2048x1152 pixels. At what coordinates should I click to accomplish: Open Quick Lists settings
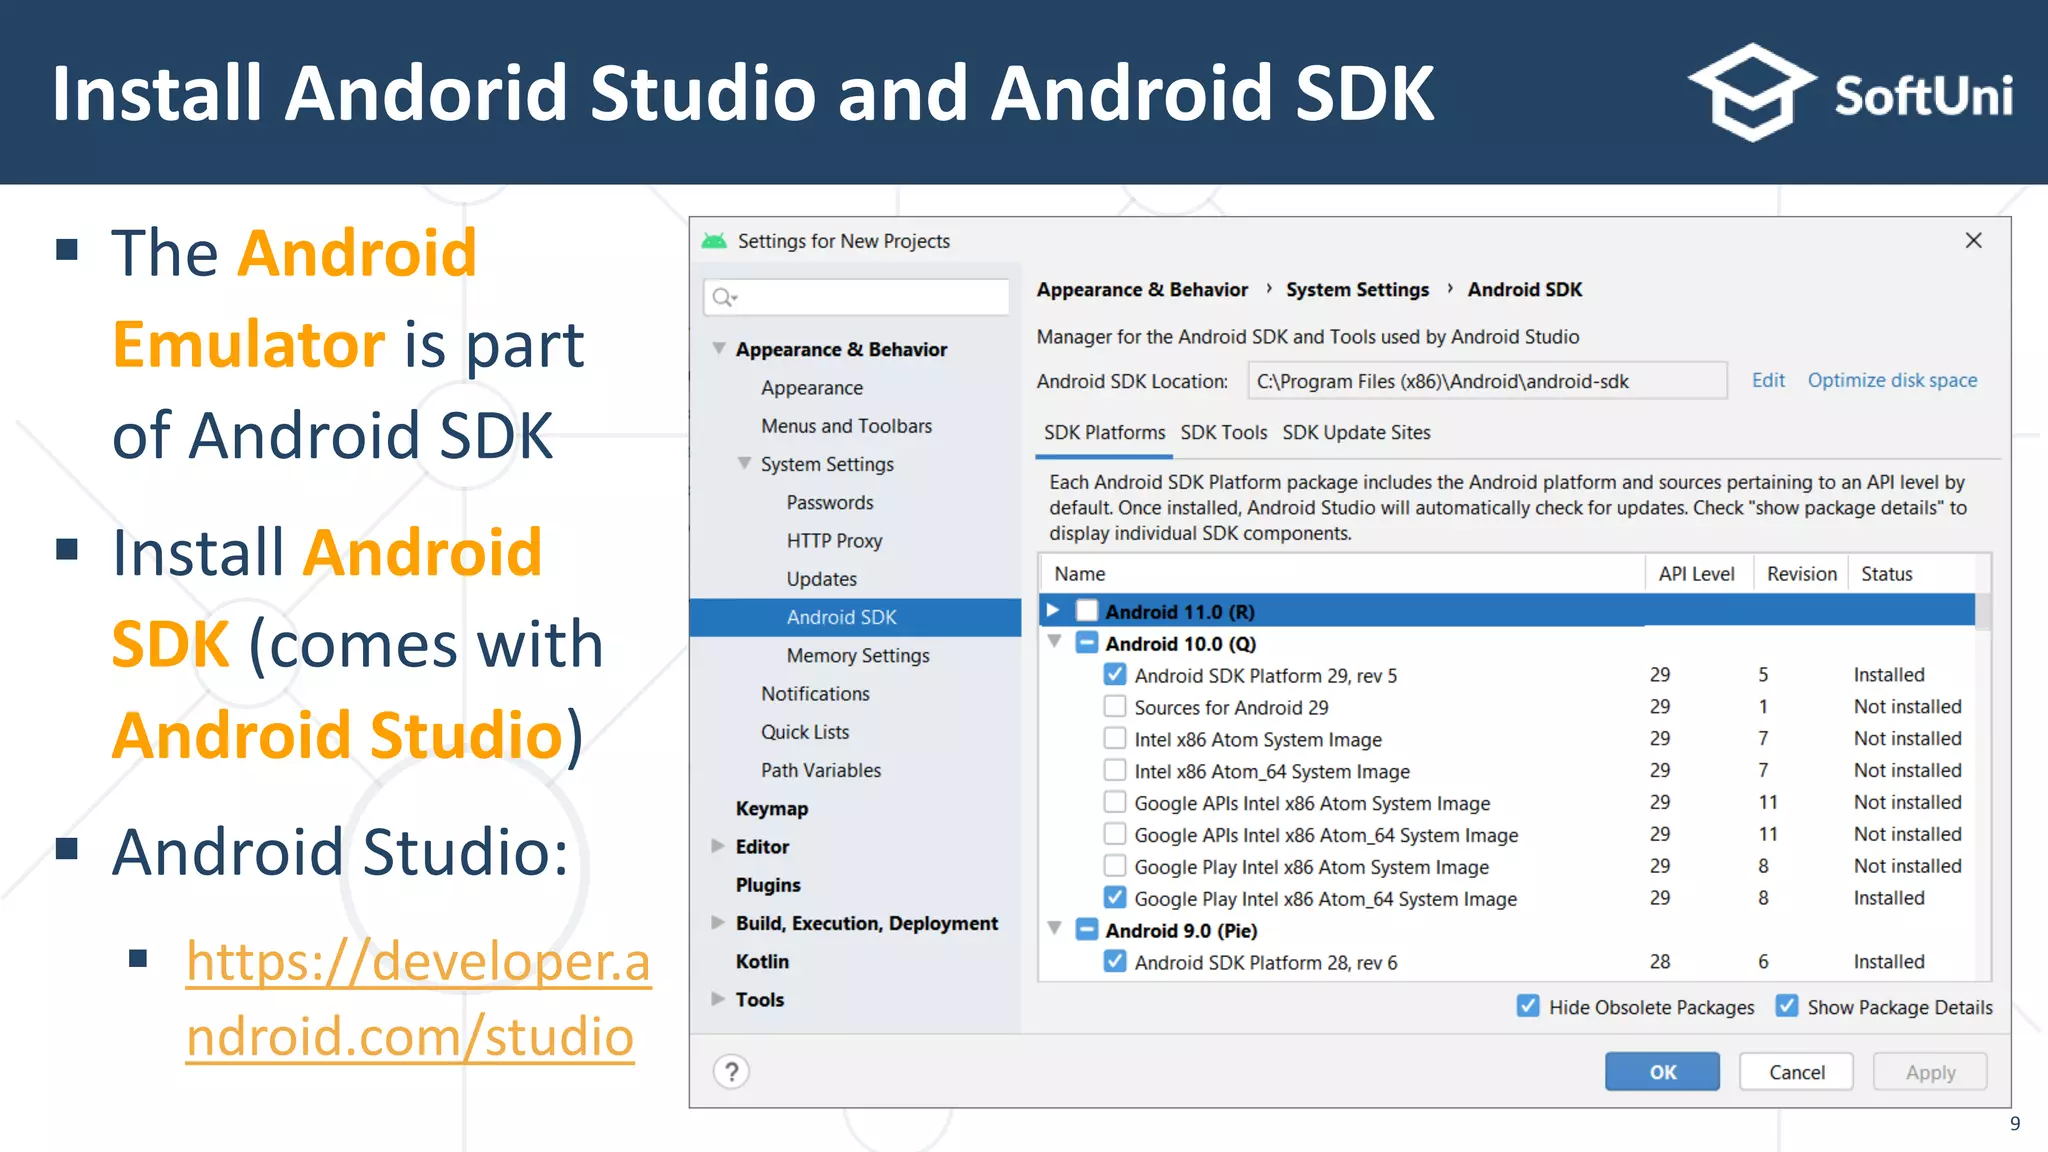(804, 732)
